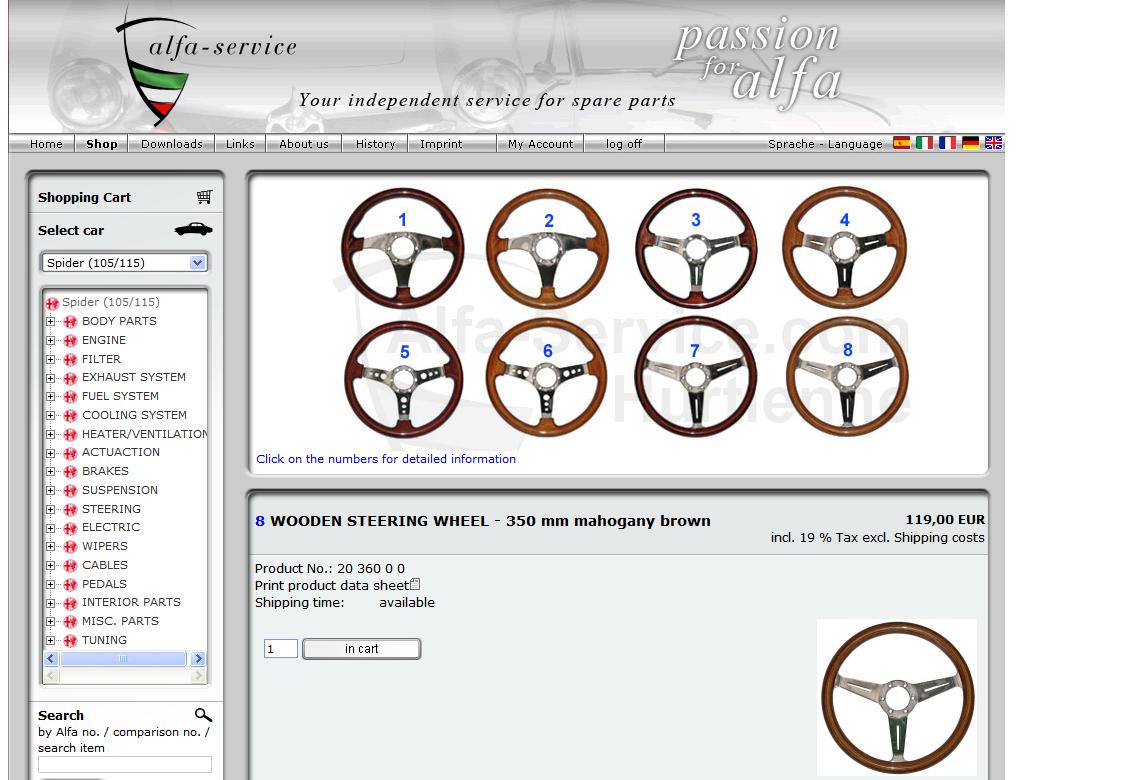Viewport: 1148px width, 780px height.
Task: Click the print product data sheet icon
Action: click(x=415, y=585)
